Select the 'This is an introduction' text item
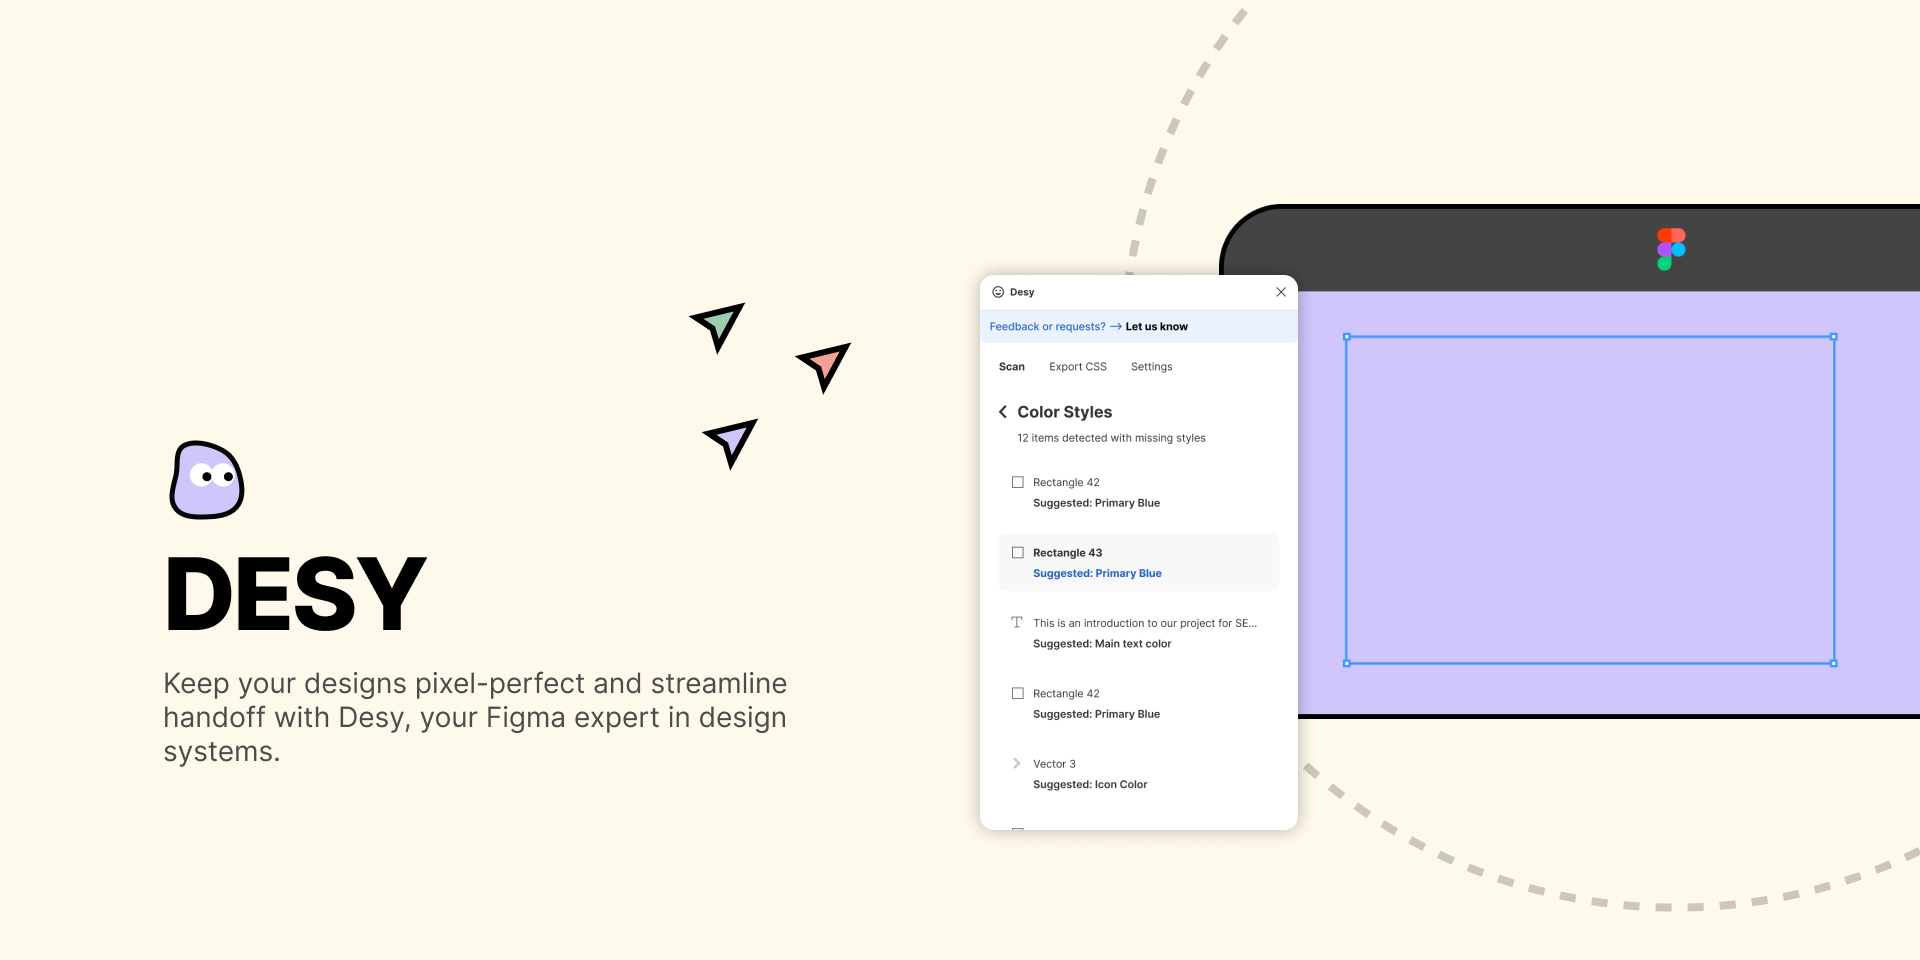This screenshot has width=1920, height=960. (x=1145, y=623)
